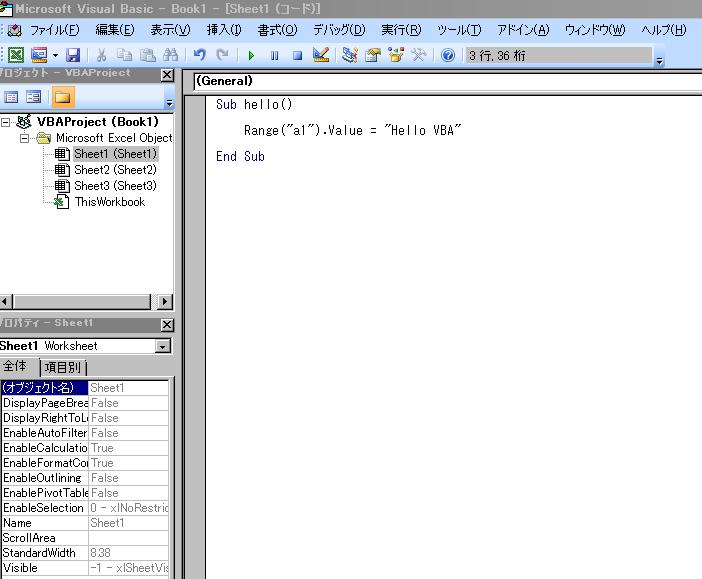The image size is (702, 579).
Task: Open Properties Window toolbar icon
Action: [372, 55]
